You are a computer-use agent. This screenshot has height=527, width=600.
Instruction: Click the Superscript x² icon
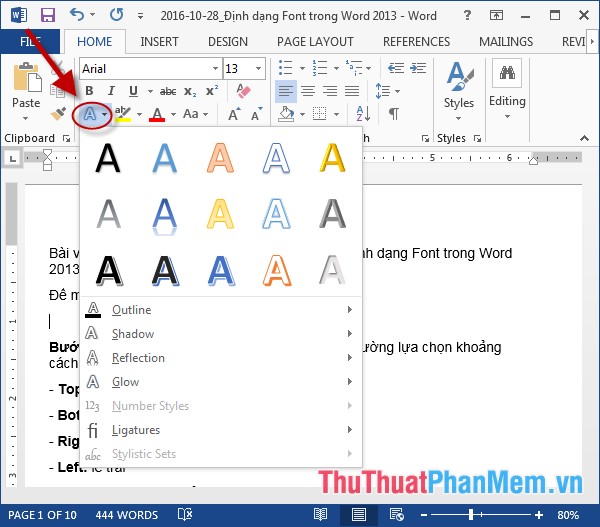(x=212, y=91)
